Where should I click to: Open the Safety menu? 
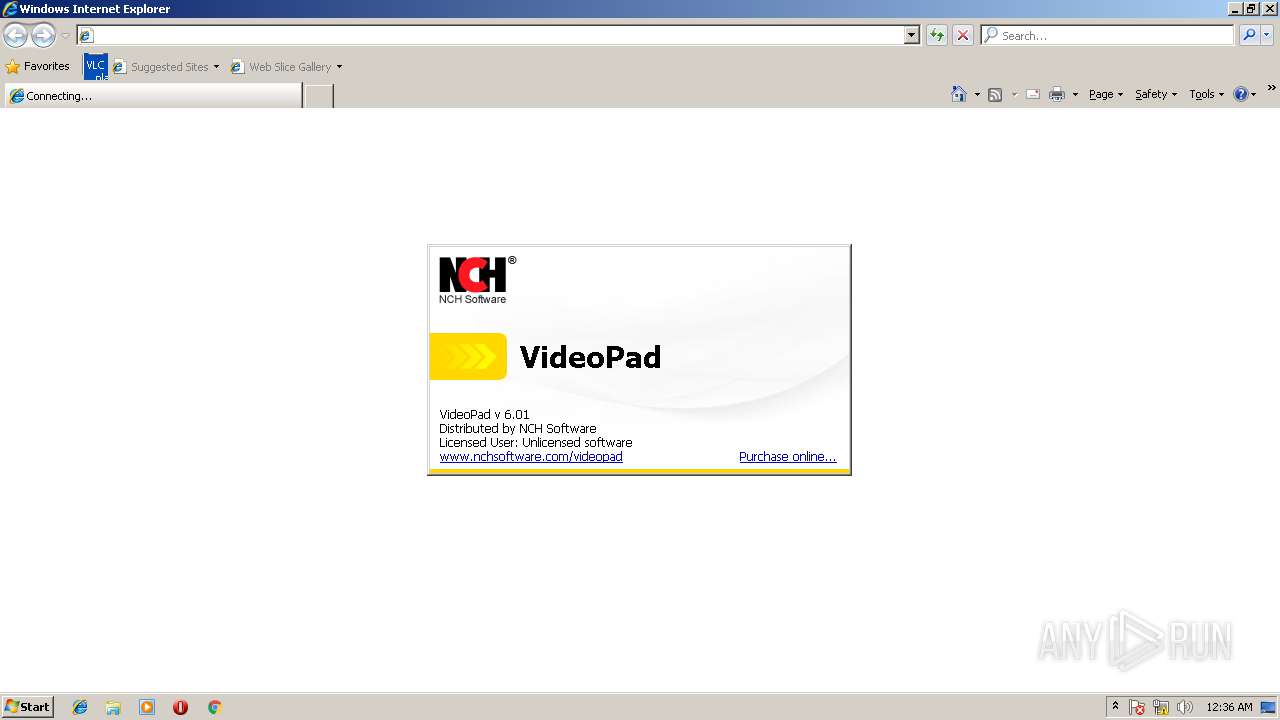tap(1156, 94)
